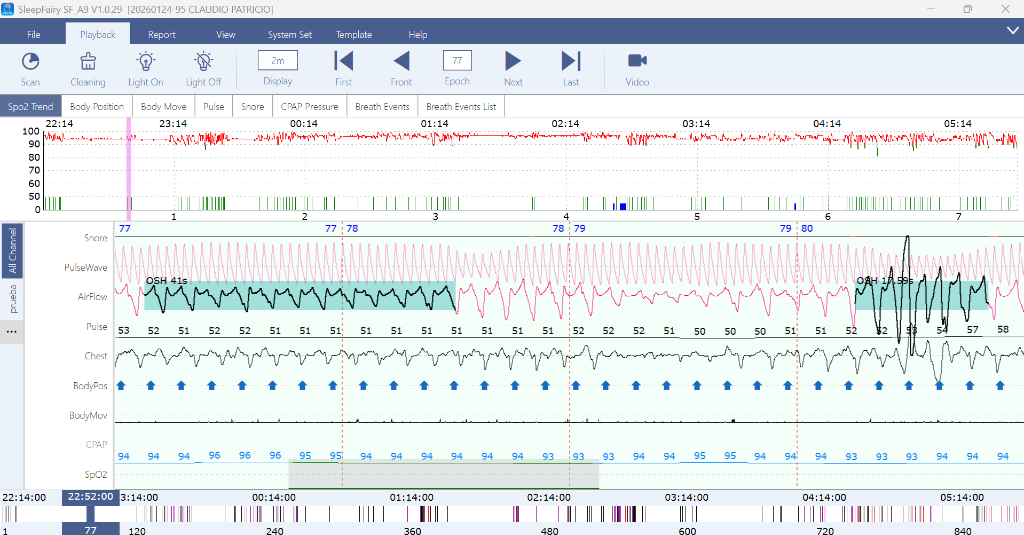
Task: Click the bottom timeline position slider at 77
Action: [90, 530]
